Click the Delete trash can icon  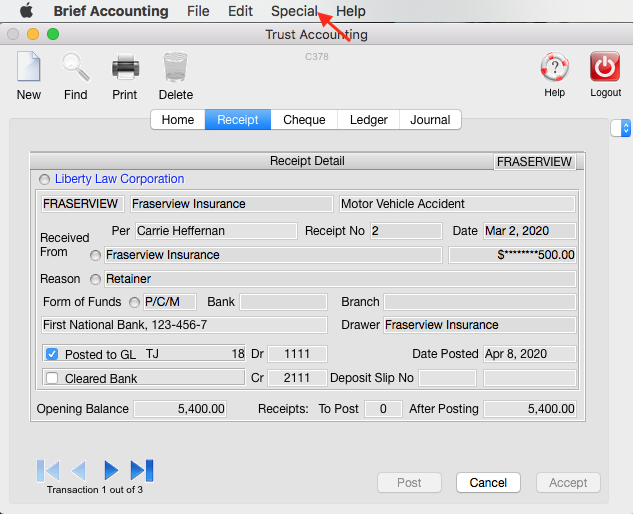click(175, 67)
